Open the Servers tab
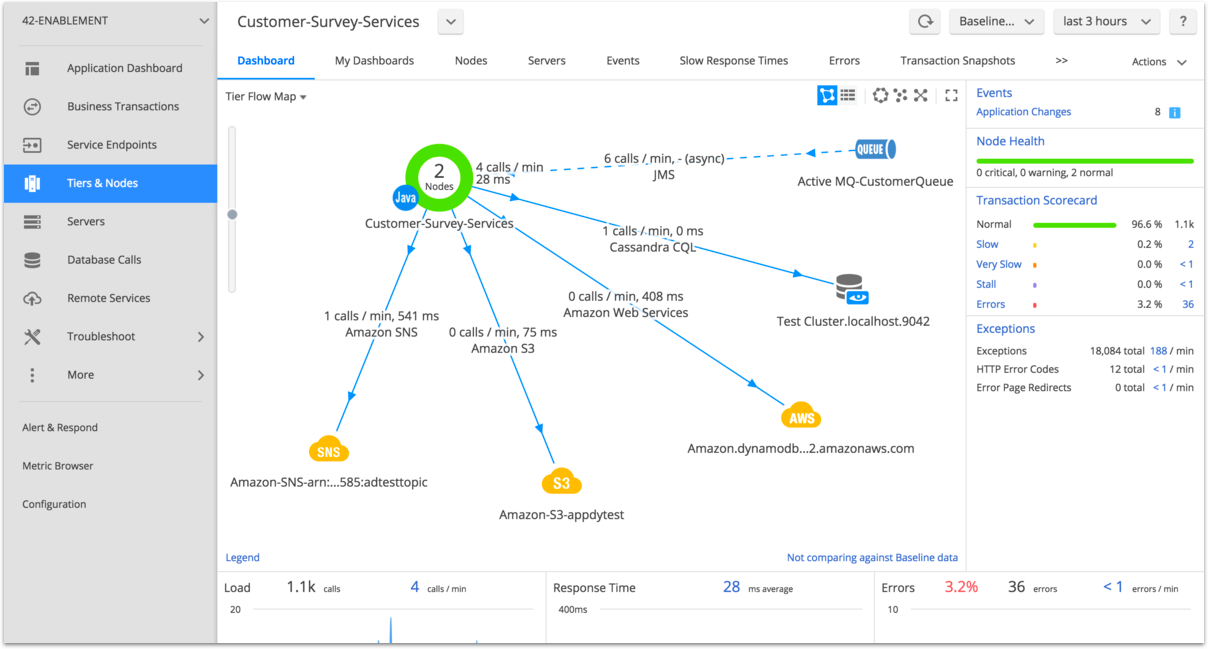Viewport: 1208px width, 649px height. coord(547,61)
